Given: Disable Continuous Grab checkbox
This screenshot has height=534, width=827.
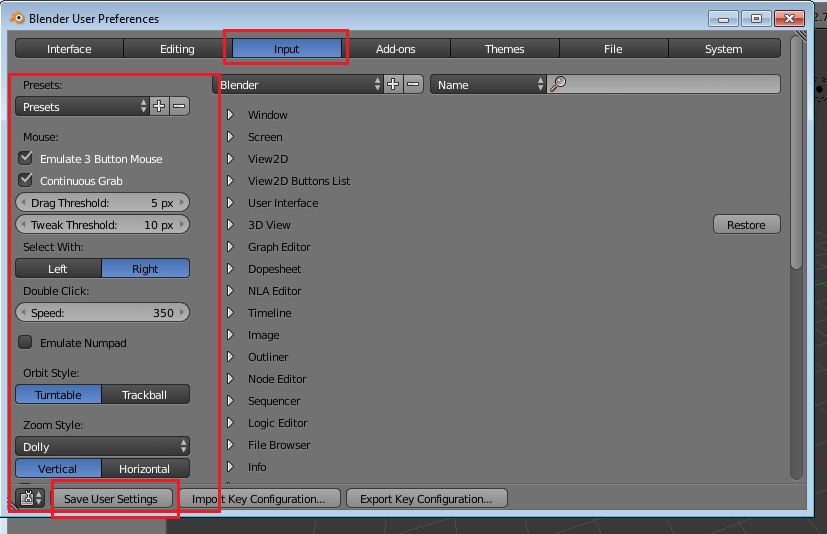Looking at the screenshot, I should [x=25, y=180].
